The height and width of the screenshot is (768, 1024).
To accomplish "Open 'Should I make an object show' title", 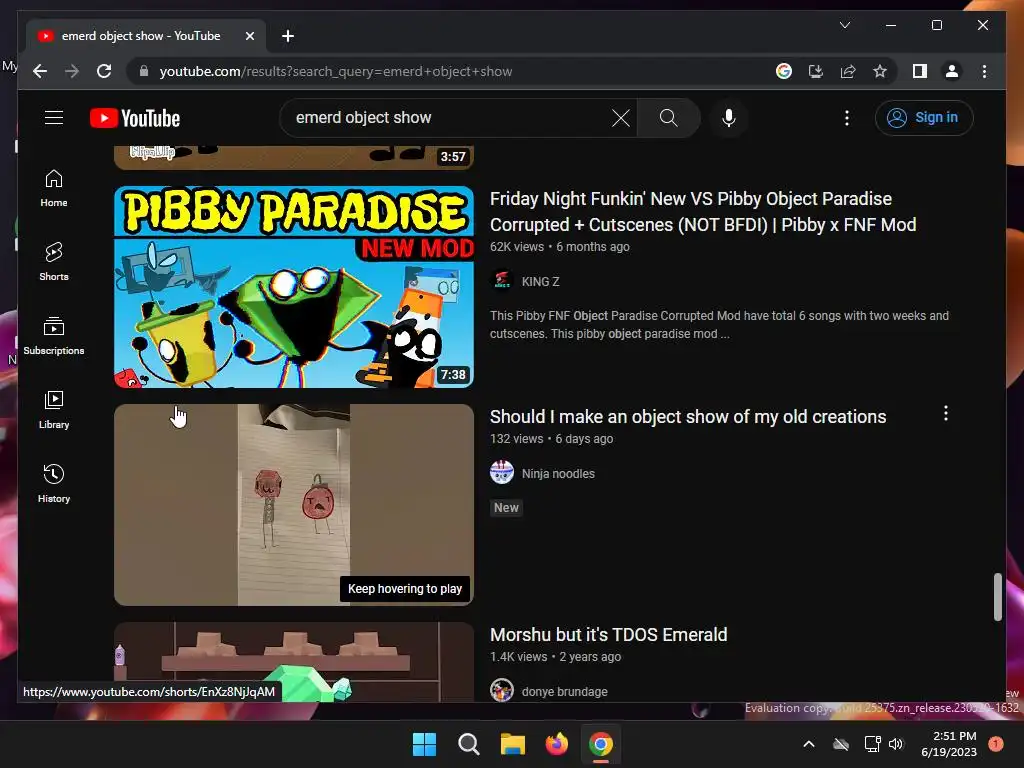I will click(x=688, y=417).
